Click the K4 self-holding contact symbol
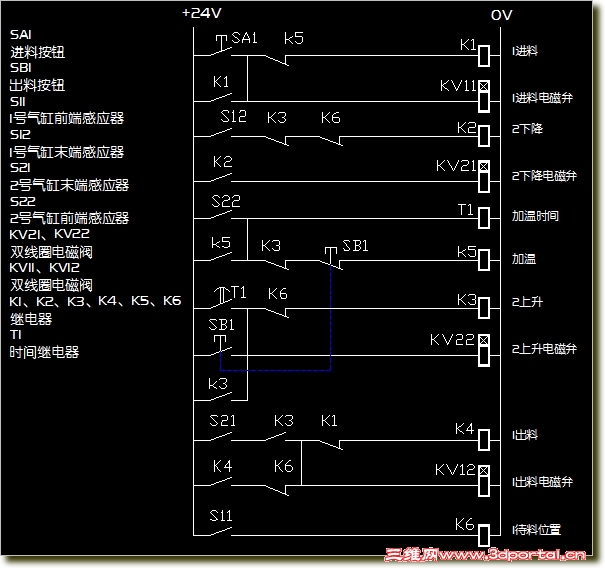 coord(221,482)
